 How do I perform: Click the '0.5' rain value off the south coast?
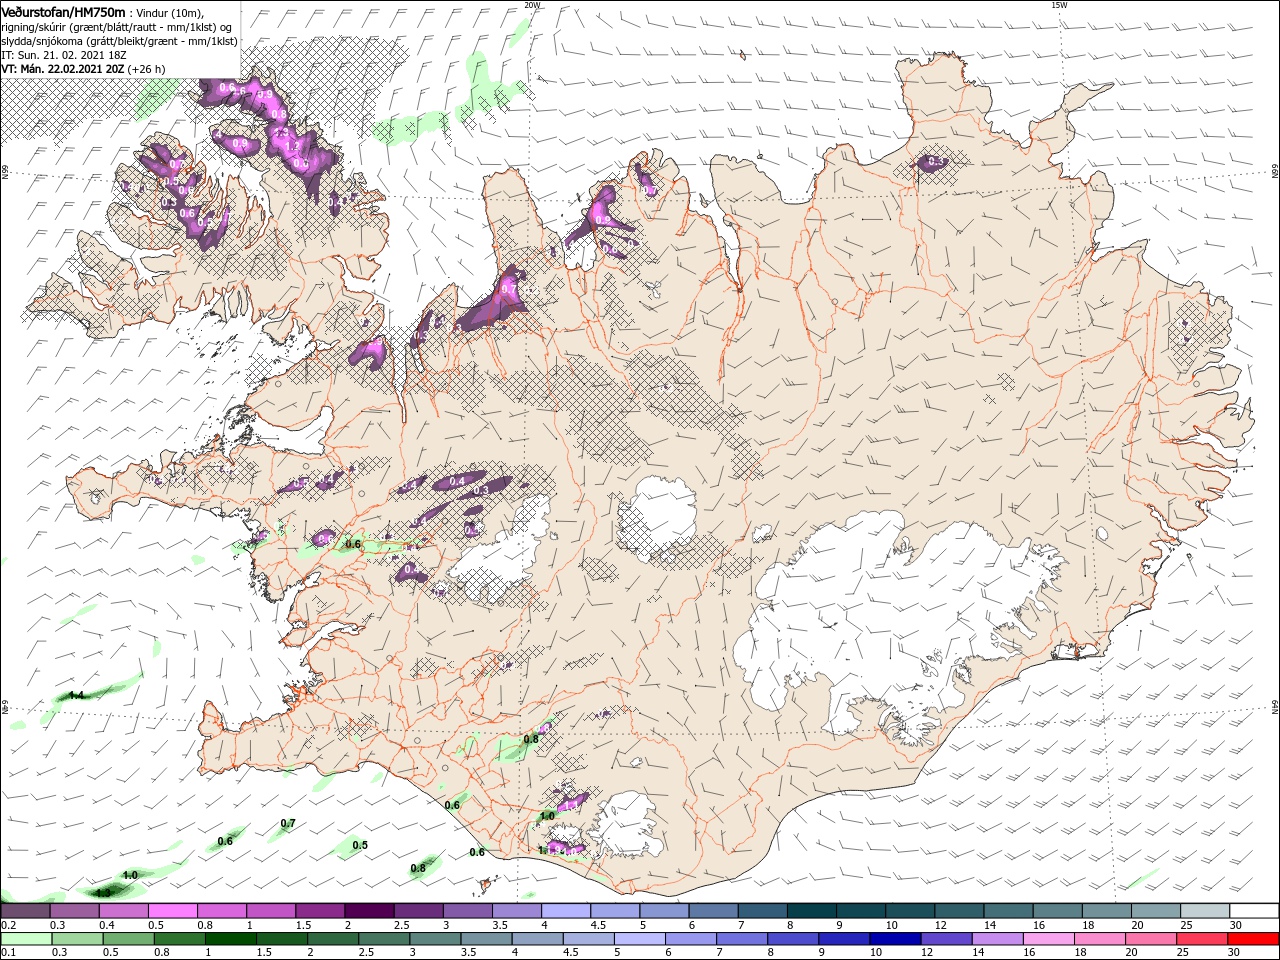pos(360,845)
